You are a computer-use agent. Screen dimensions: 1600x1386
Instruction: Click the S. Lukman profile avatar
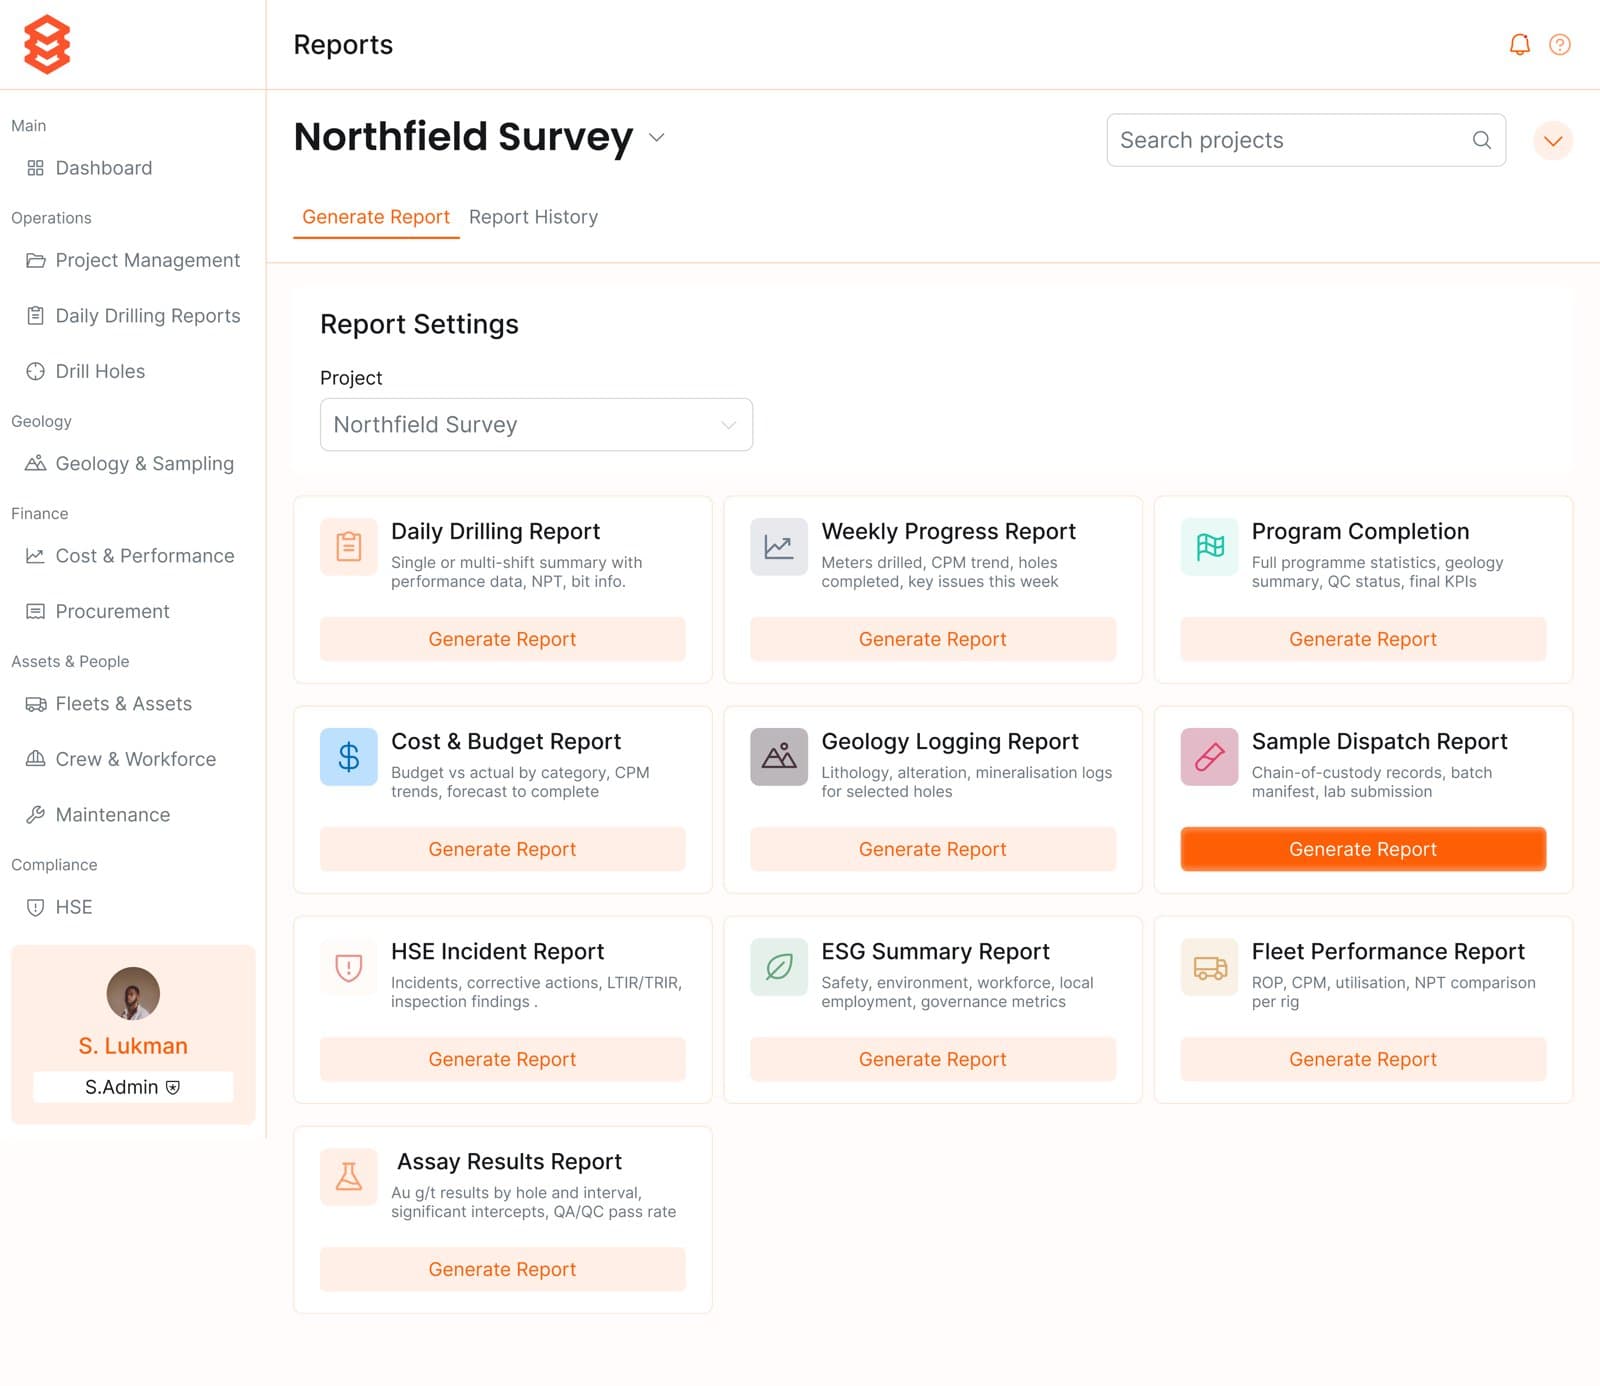click(x=133, y=993)
